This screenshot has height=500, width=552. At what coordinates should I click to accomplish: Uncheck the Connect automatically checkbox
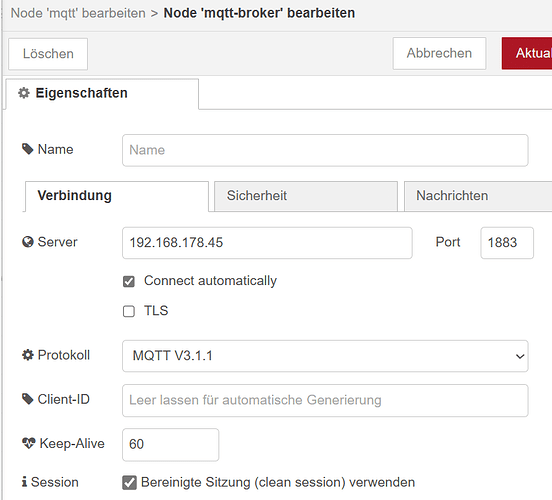click(x=129, y=281)
